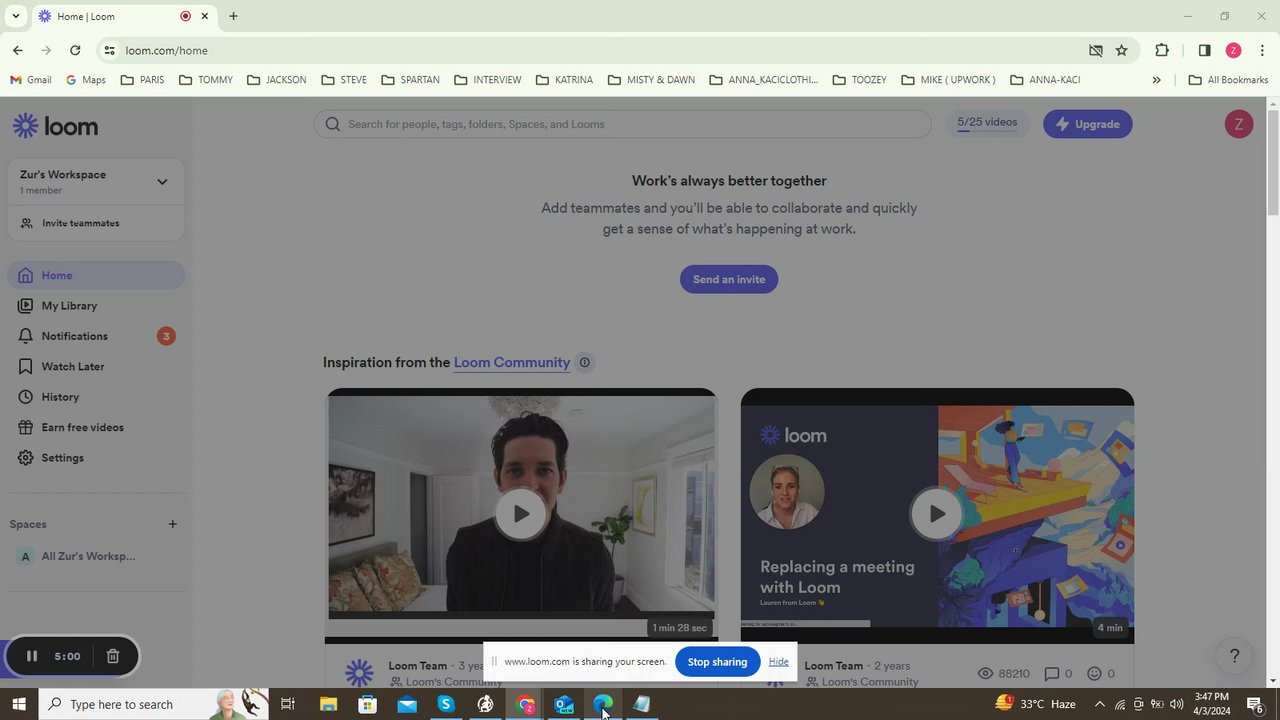Open the Chrome three-dot menu
Viewport: 1280px width, 720px height.
coord(1262,50)
